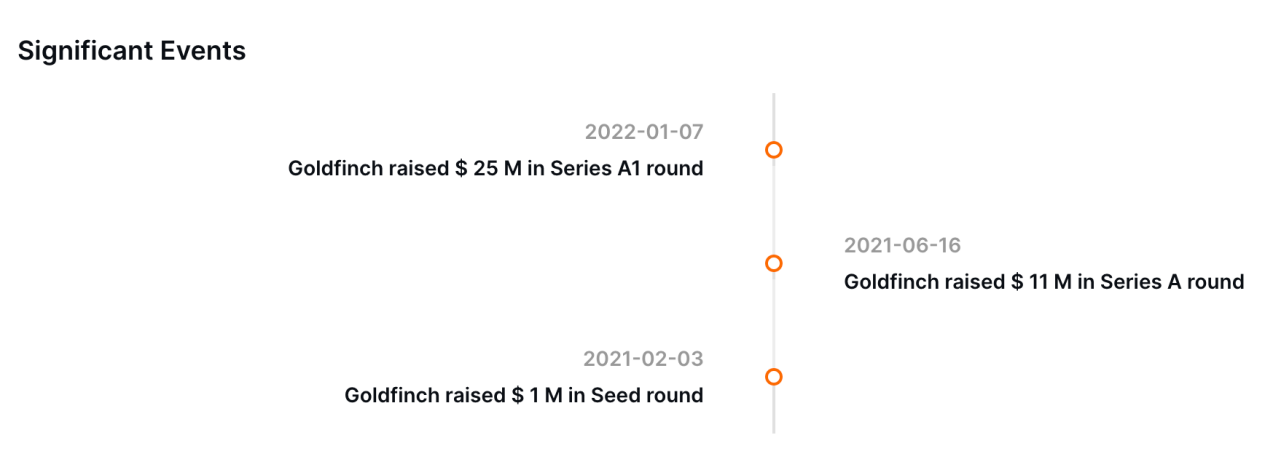Select the orange dot for Series A1 round
The image size is (1265, 451).
pos(773,150)
